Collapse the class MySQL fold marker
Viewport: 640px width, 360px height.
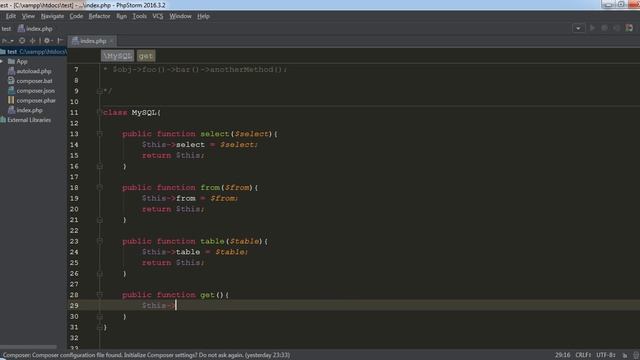click(x=100, y=112)
